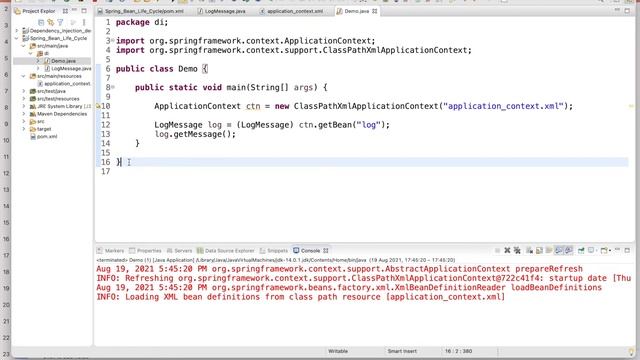This screenshot has height=360, width=640.
Task: Remove launch in Console toolbar
Action: (507, 251)
